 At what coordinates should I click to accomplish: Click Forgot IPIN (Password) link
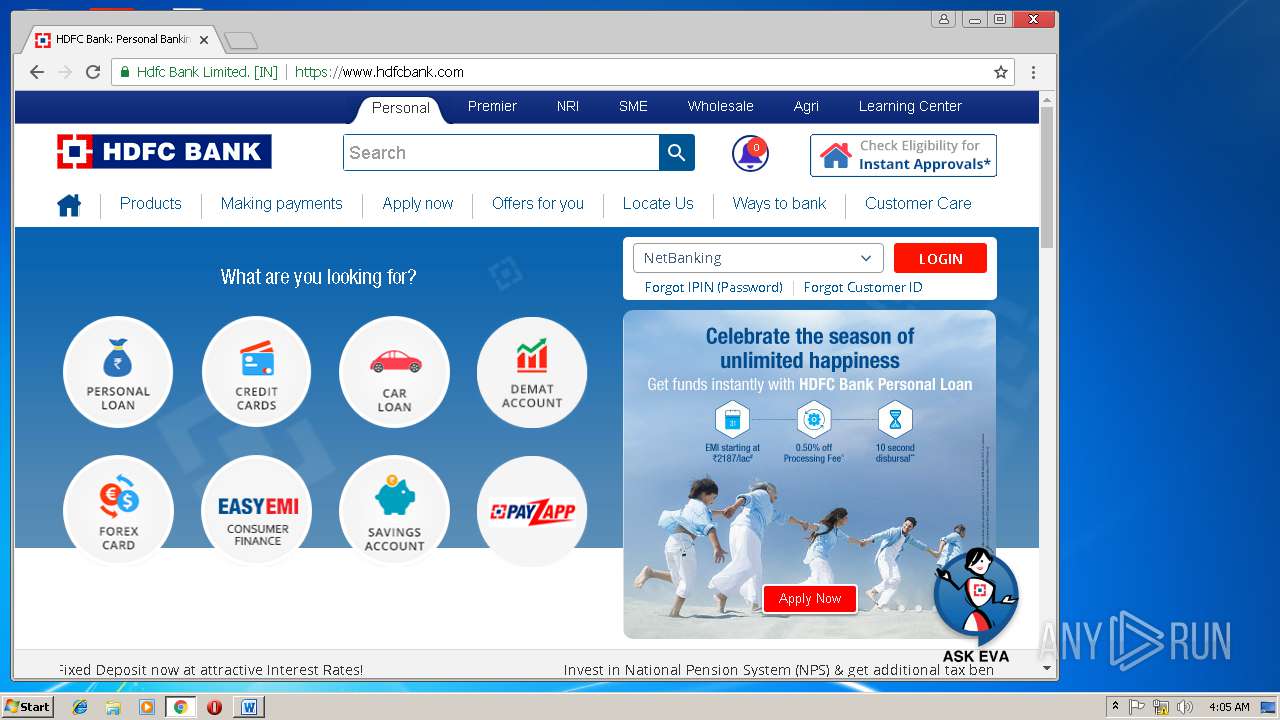[713, 287]
